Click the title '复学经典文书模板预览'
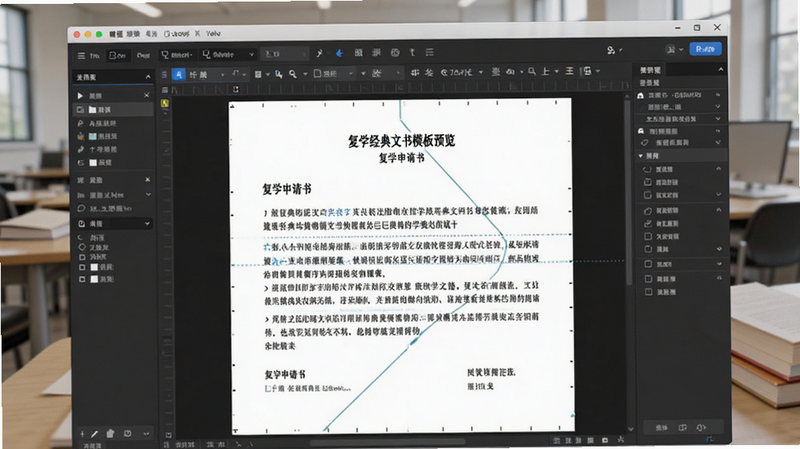 [x=402, y=141]
